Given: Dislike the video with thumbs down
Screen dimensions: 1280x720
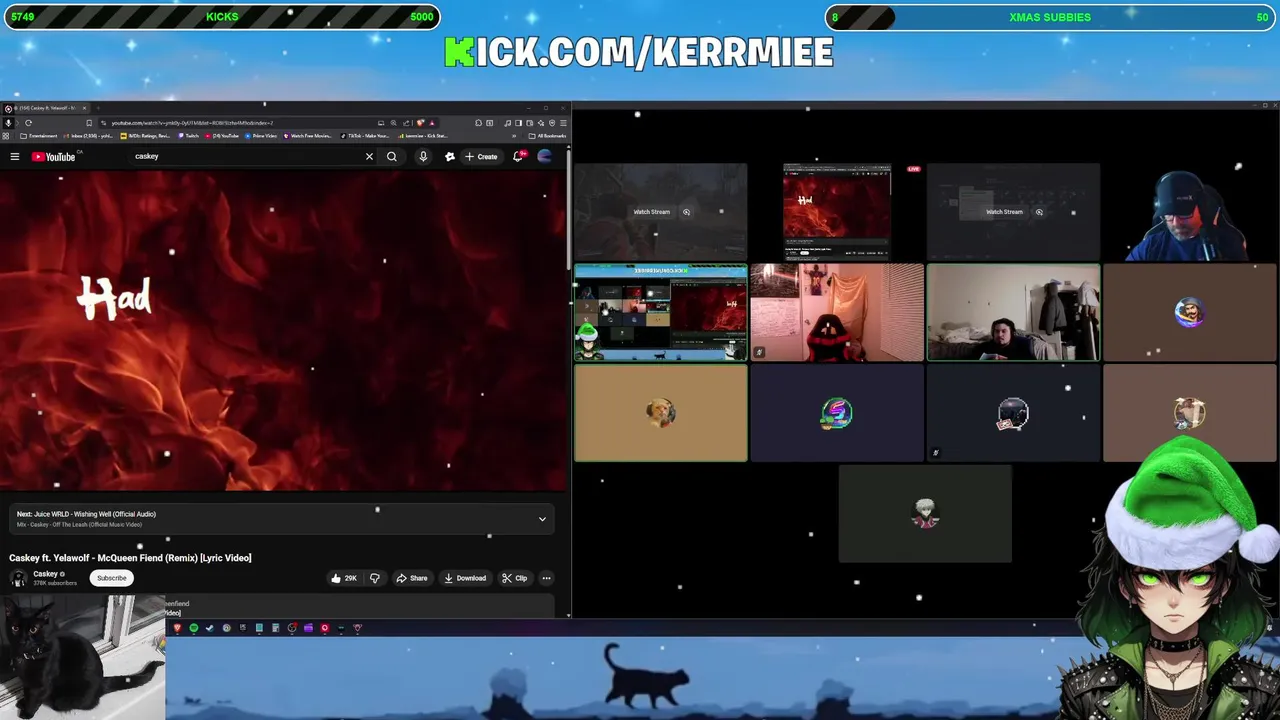Looking at the screenshot, I should pos(375,578).
